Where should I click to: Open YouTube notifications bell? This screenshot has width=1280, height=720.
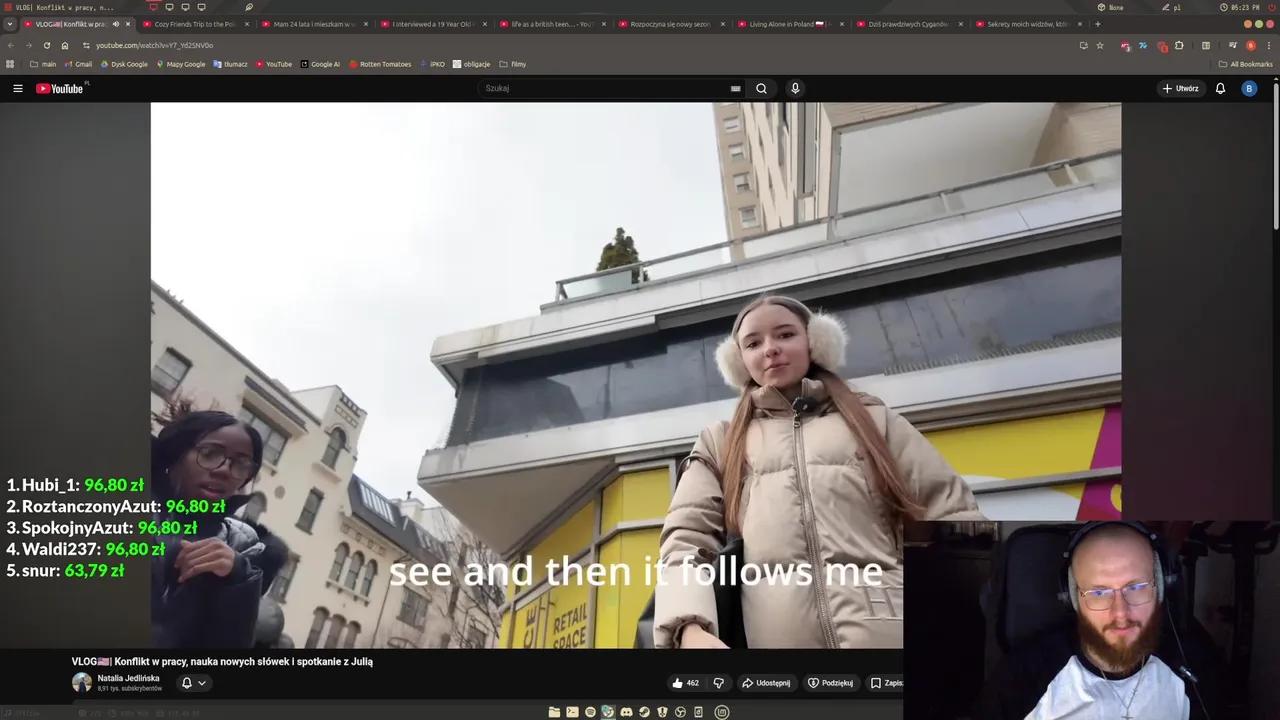(x=1220, y=88)
